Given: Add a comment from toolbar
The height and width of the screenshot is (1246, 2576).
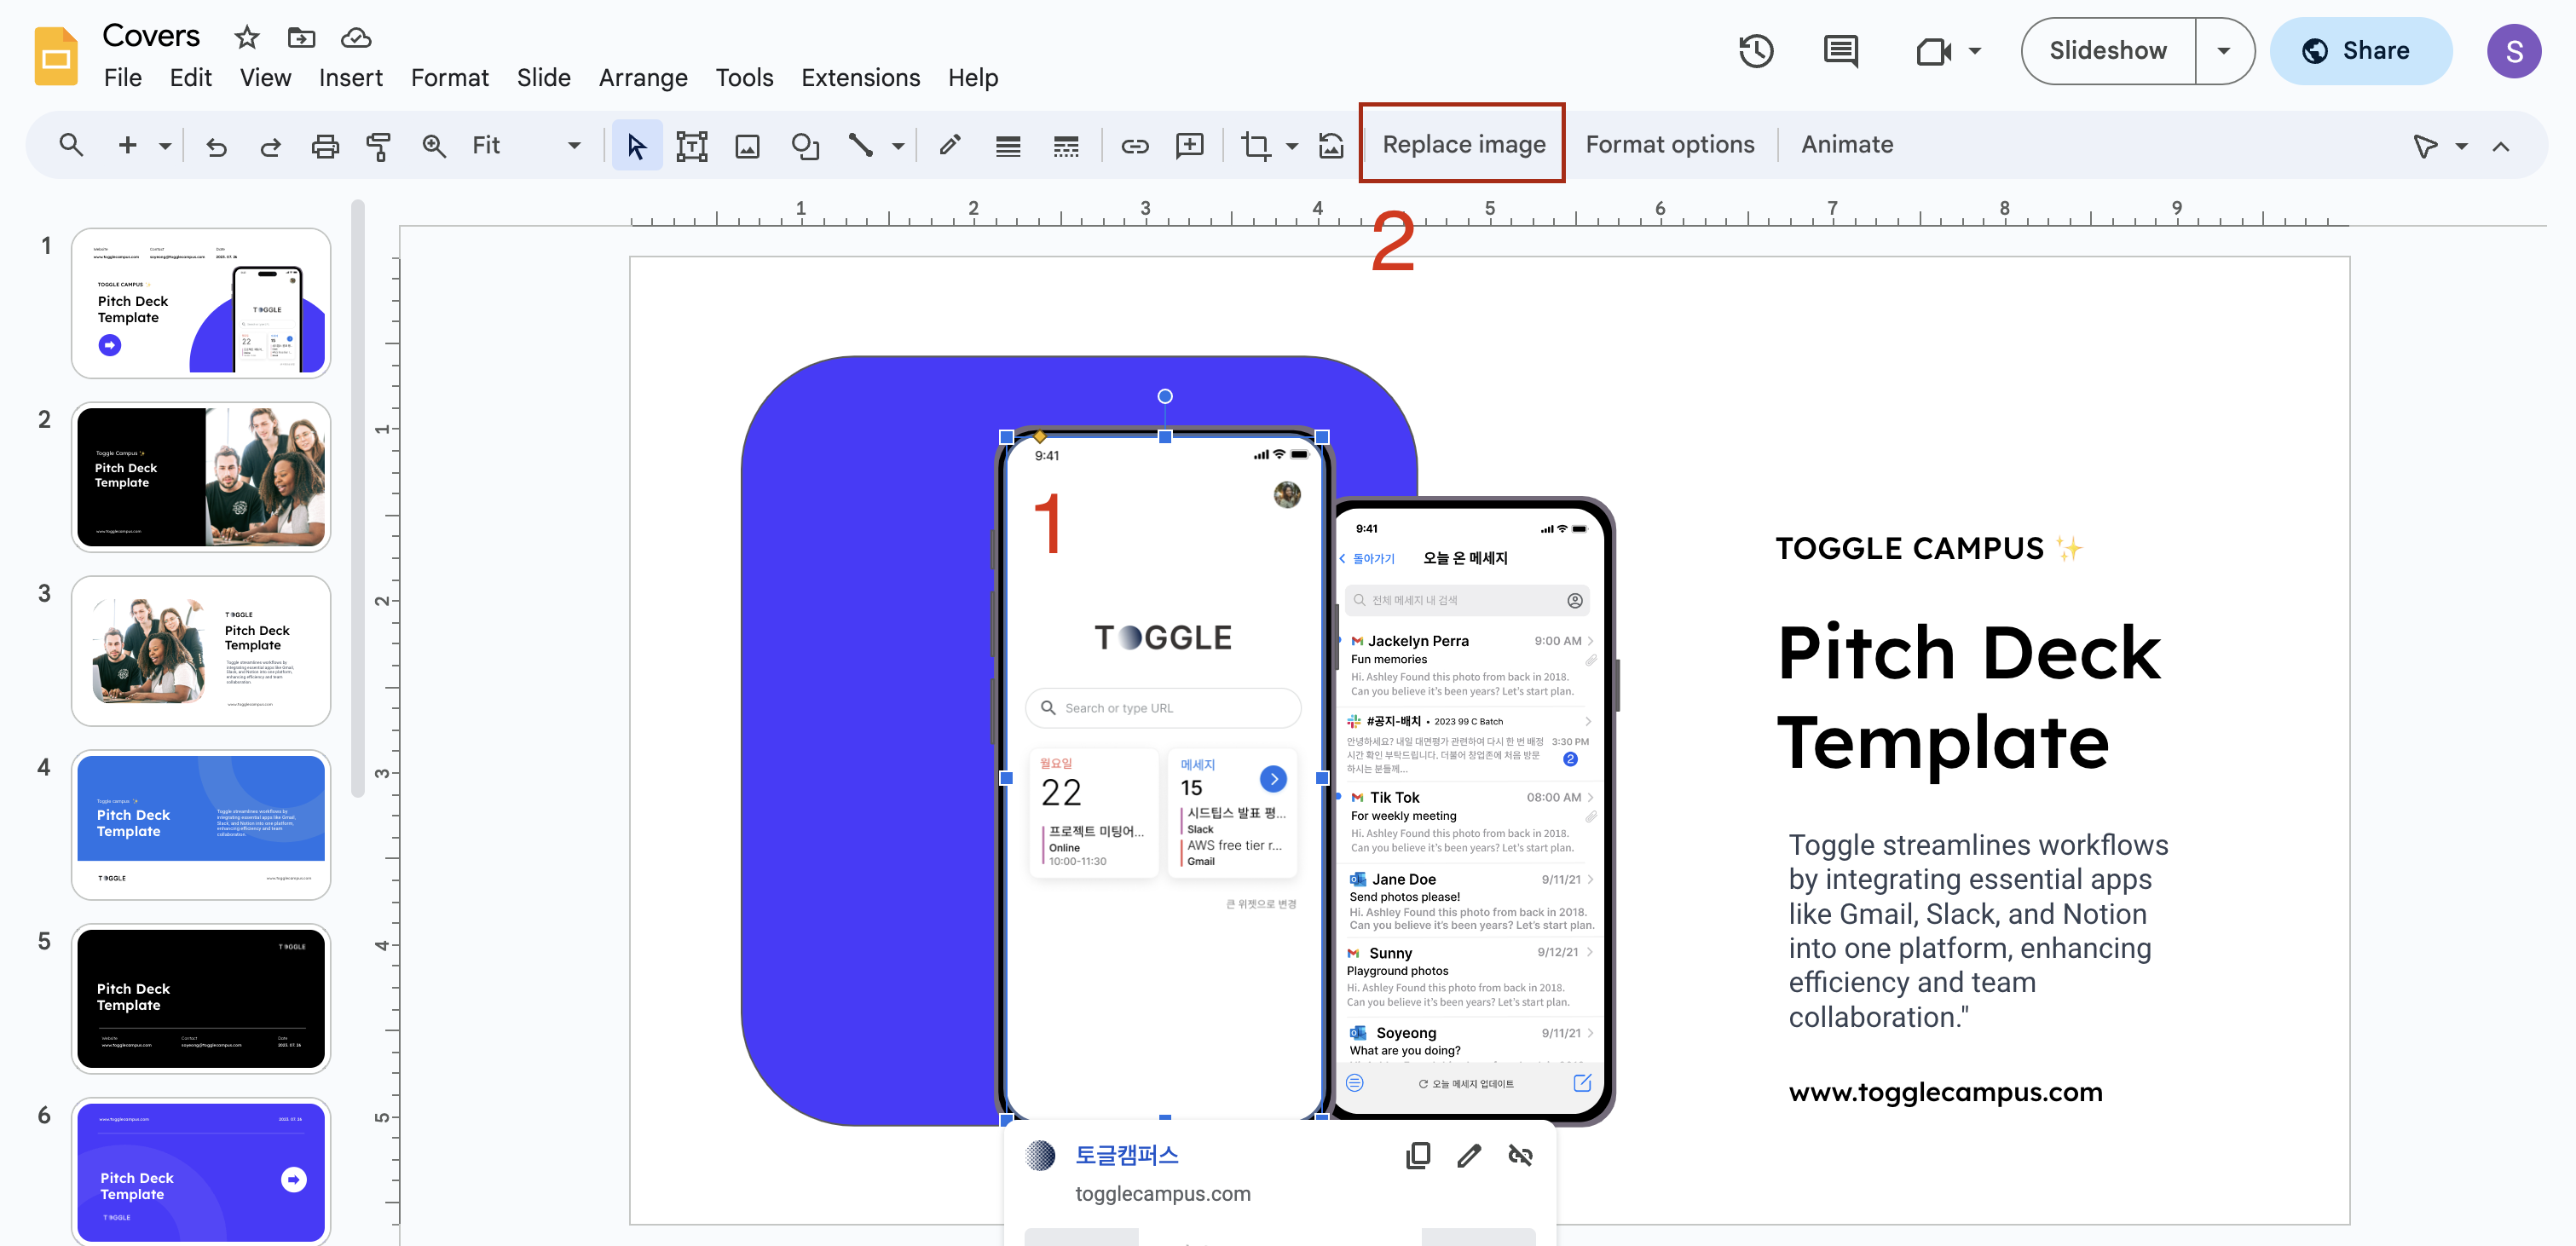Looking at the screenshot, I should click(x=1190, y=146).
